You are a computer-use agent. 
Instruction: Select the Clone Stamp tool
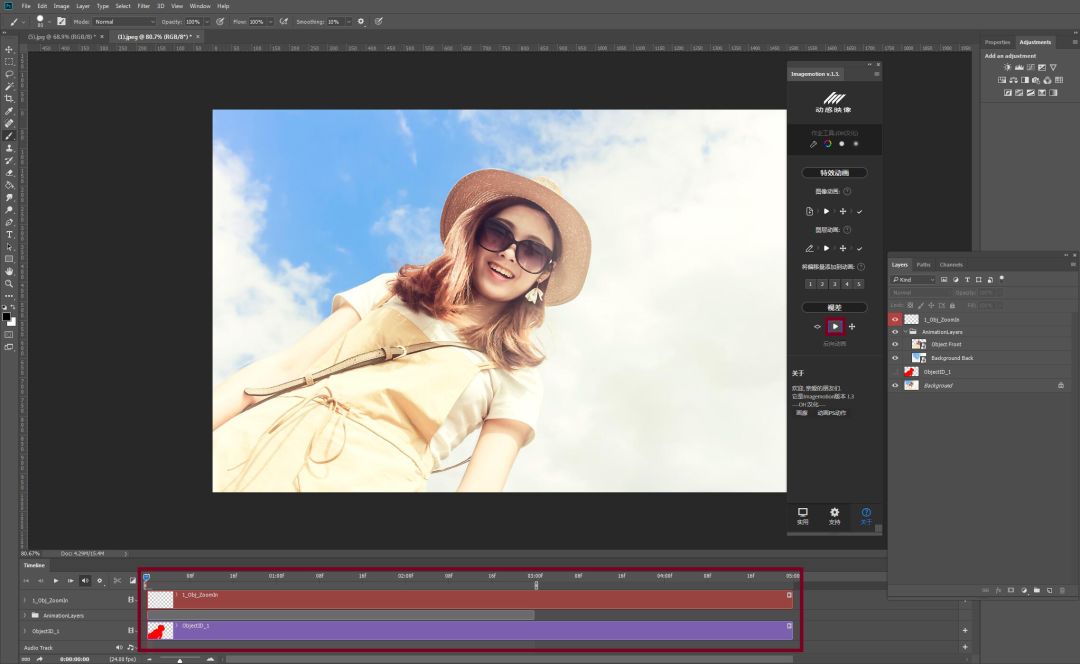tap(9, 148)
